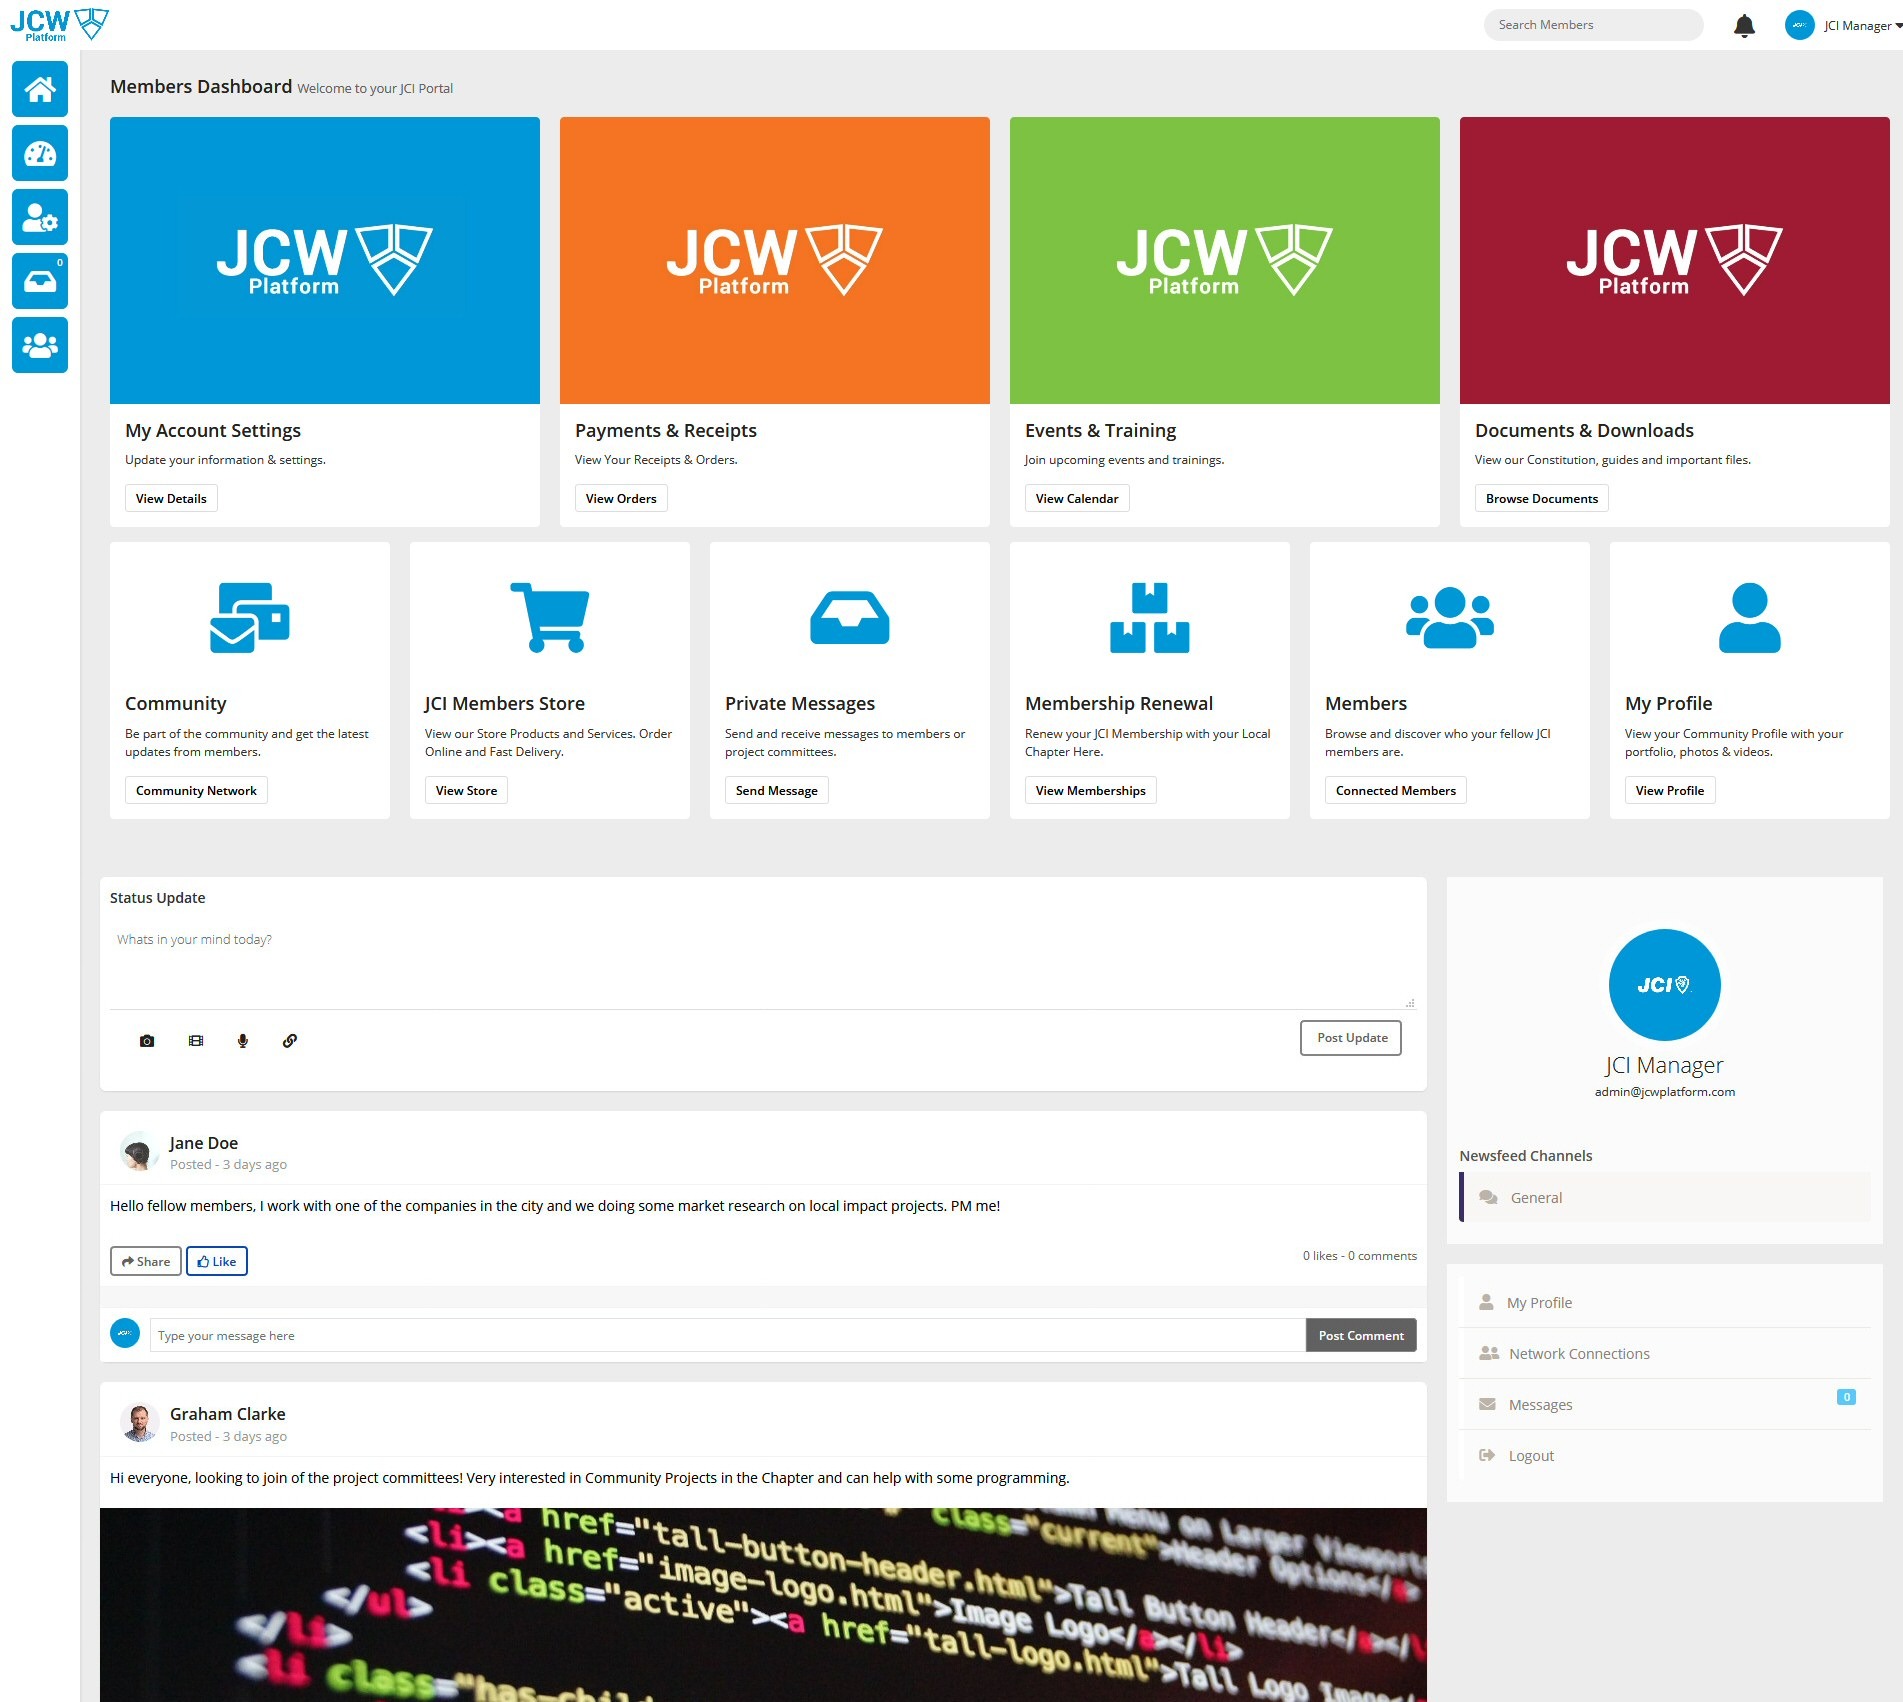Open the user settings icon in sidebar
Image resolution: width=1903 pixels, height=1702 pixels.
pyautogui.click(x=40, y=217)
